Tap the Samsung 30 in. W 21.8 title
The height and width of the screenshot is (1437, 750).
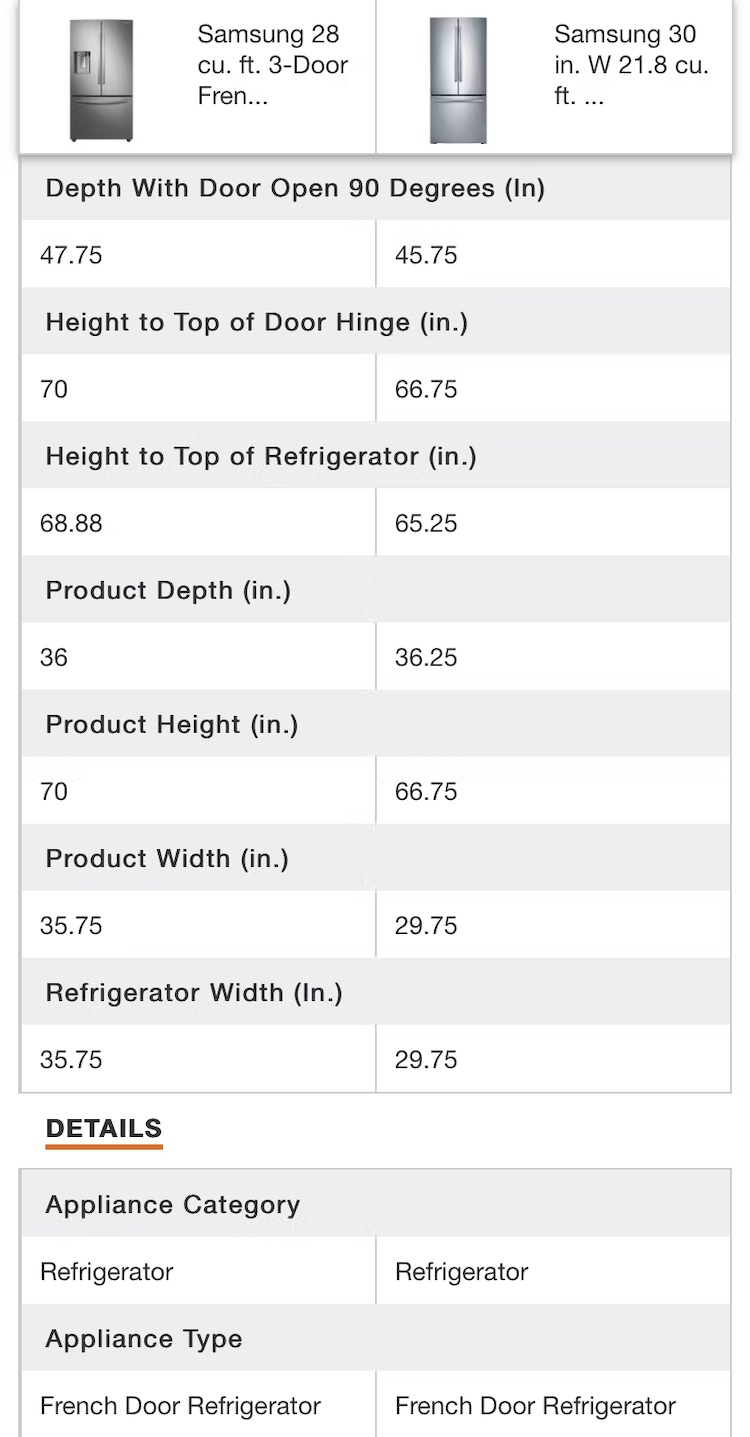630,66
